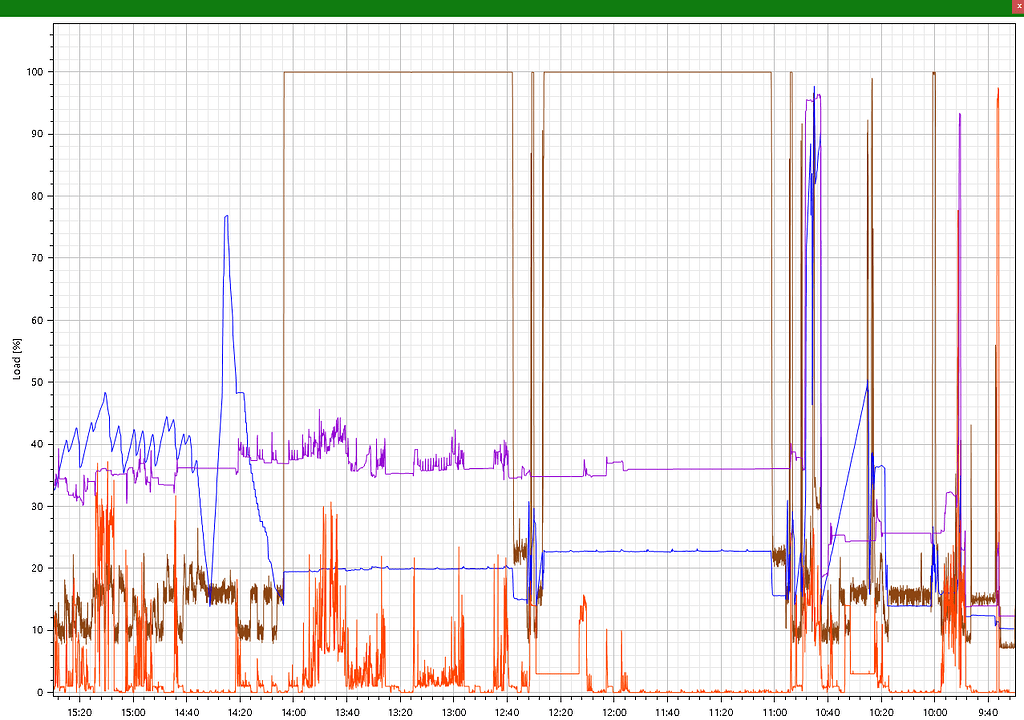1024x720 pixels.
Task: Click the 12:40 time label
Action: [507, 712]
